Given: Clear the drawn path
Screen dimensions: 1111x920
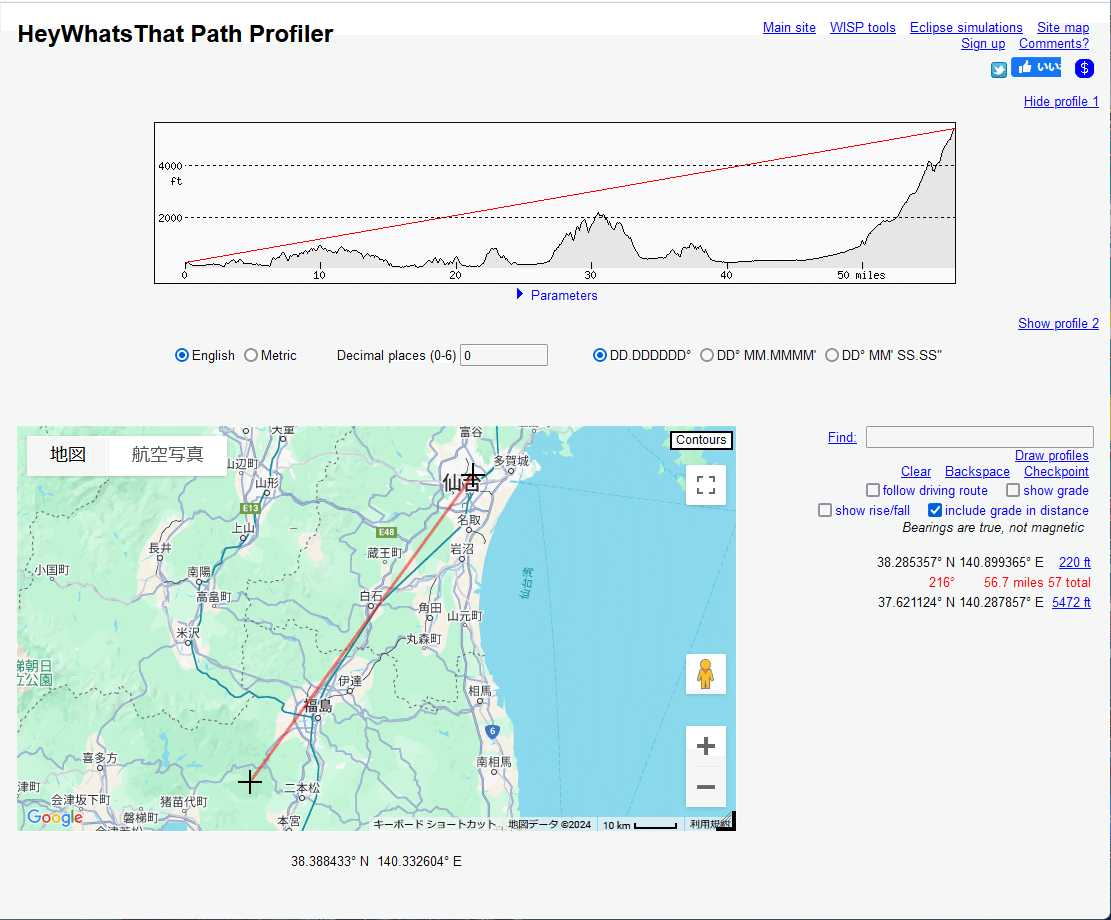Looking at the screenshot, I should pyautogui.click(x=916, y=471).
